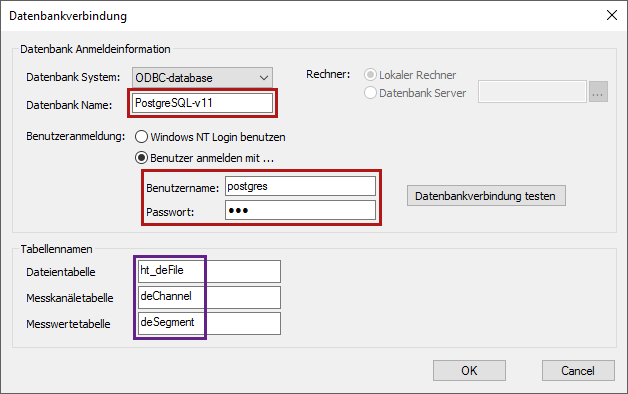Click the Benutzeranmeldung label
628x394 pixels.
[75, 136]
